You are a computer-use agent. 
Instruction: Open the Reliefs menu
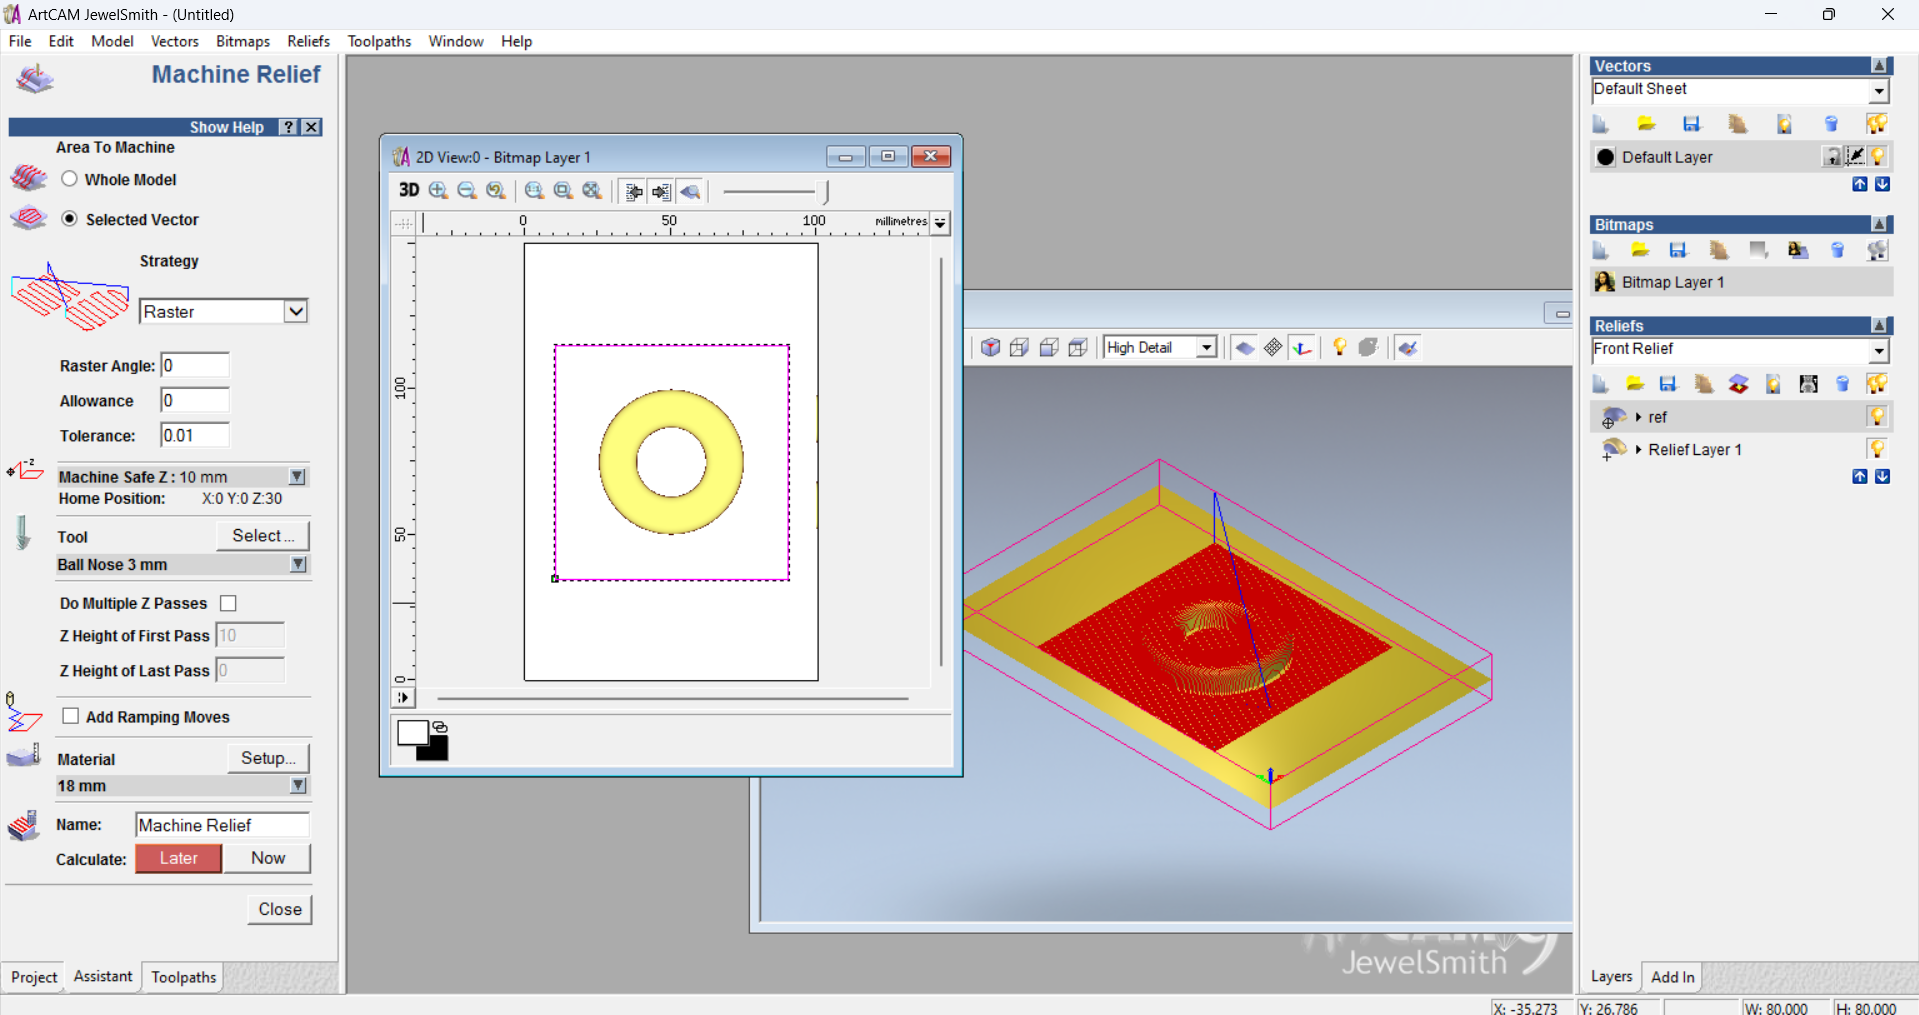click(308, 41)
